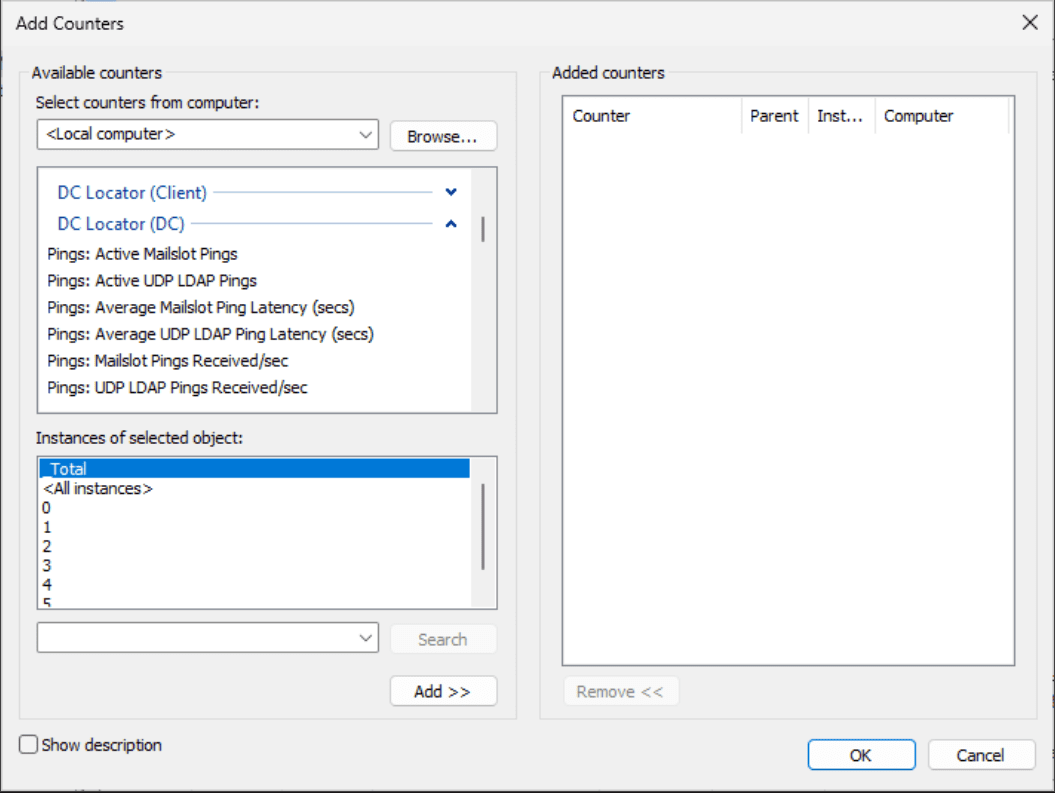Cancel the Add Counters dialog
1055x793 pixels.
(x=980, y=755)
